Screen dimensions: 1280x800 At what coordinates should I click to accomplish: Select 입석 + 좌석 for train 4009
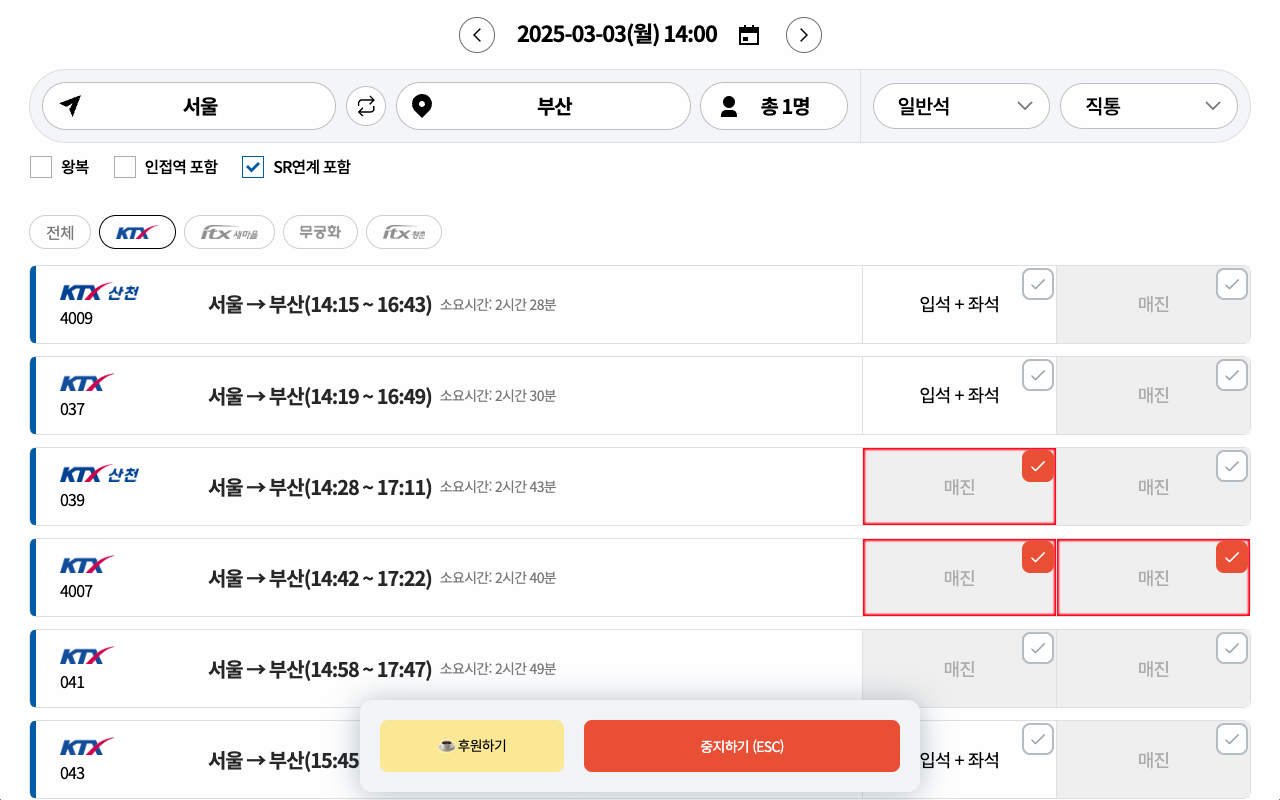(x=959, y=305)
